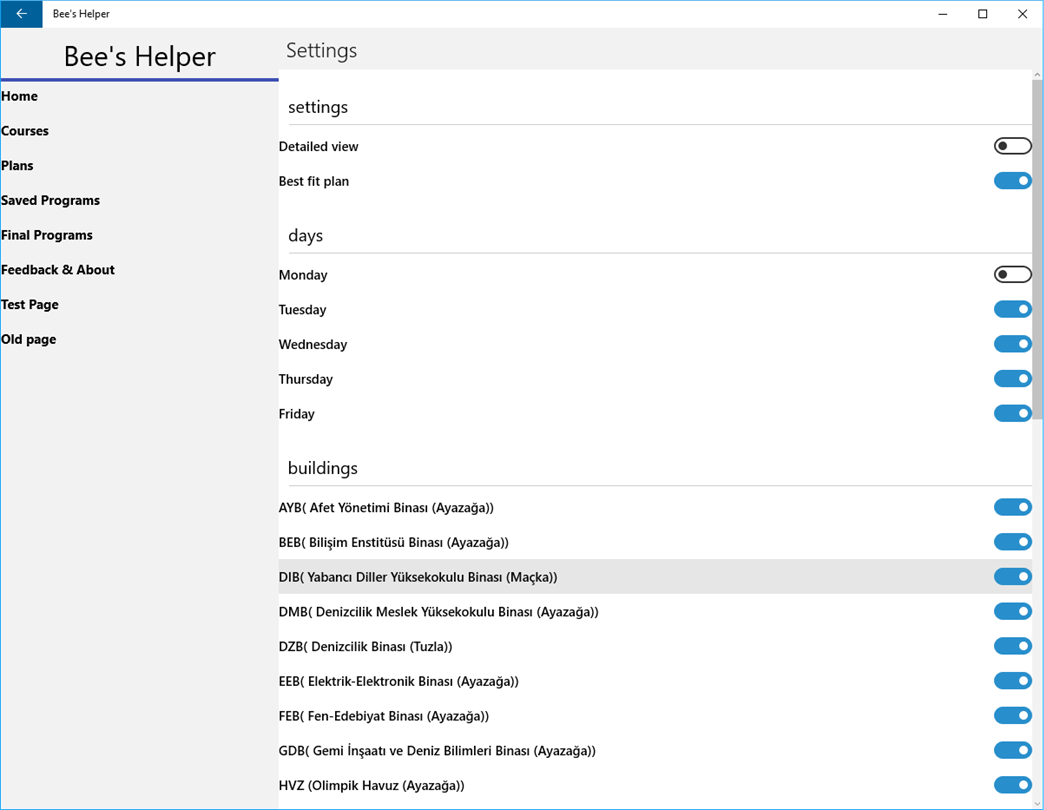Disable the EEB building toggle

1012,681
